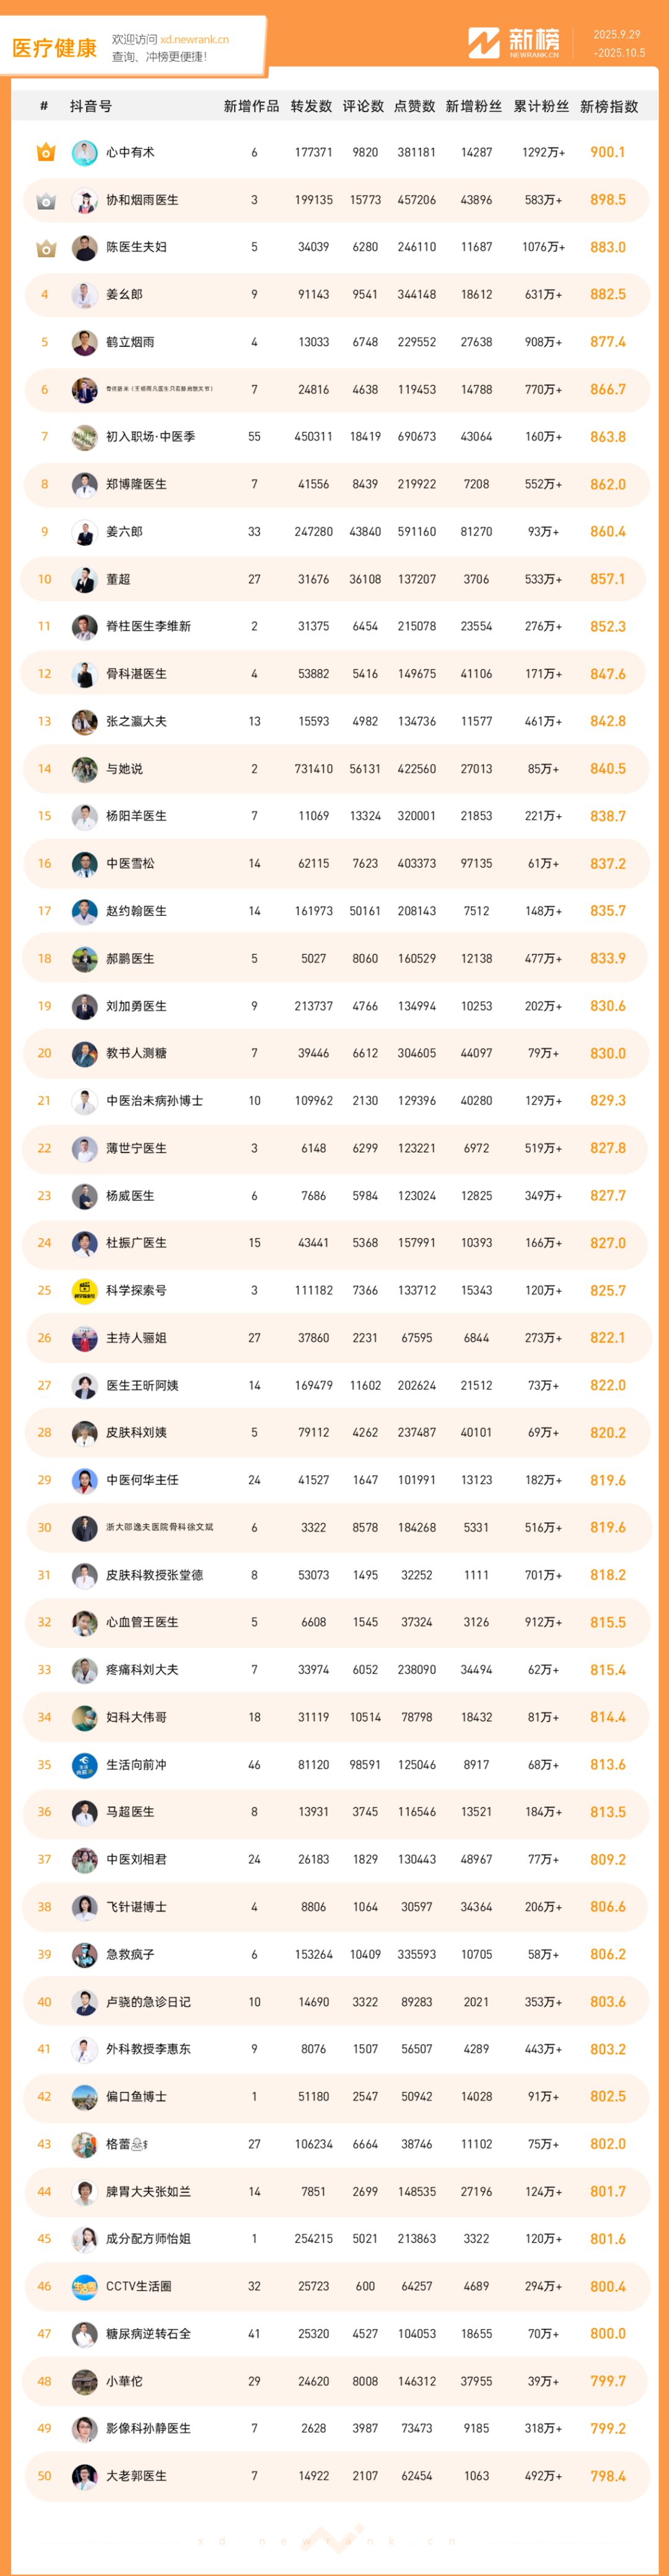669x2576 pixels.
Task: Click the 900.1 index score
Action: [607, 153]
